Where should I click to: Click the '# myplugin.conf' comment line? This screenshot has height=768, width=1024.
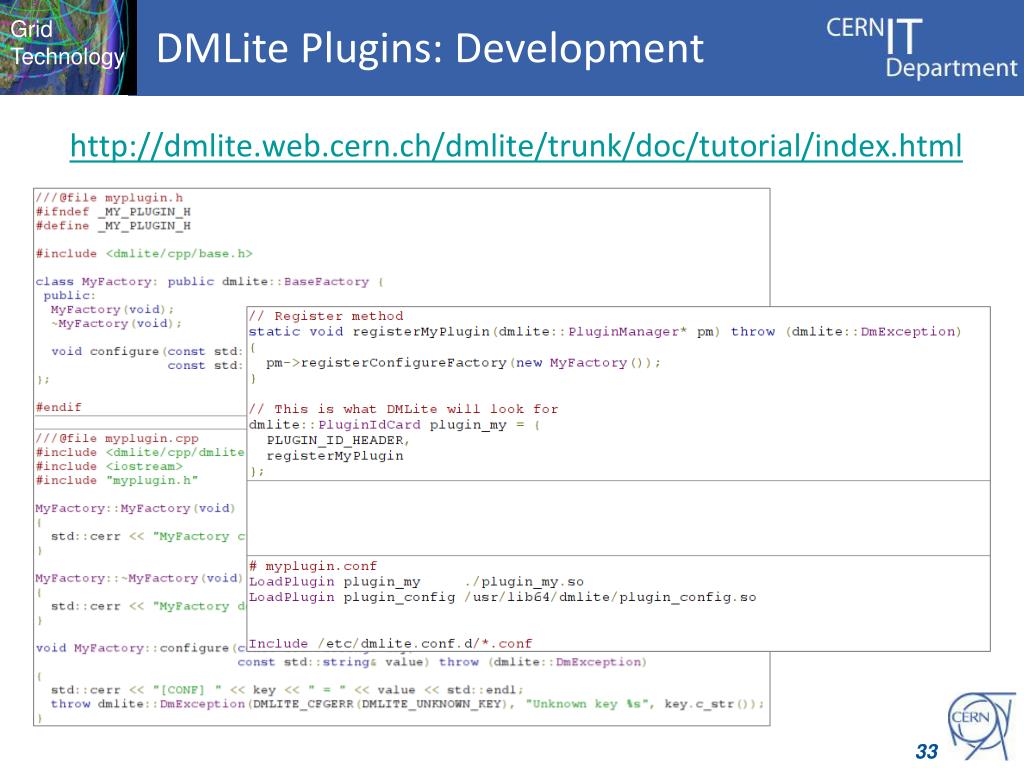(x=313, y=566)
